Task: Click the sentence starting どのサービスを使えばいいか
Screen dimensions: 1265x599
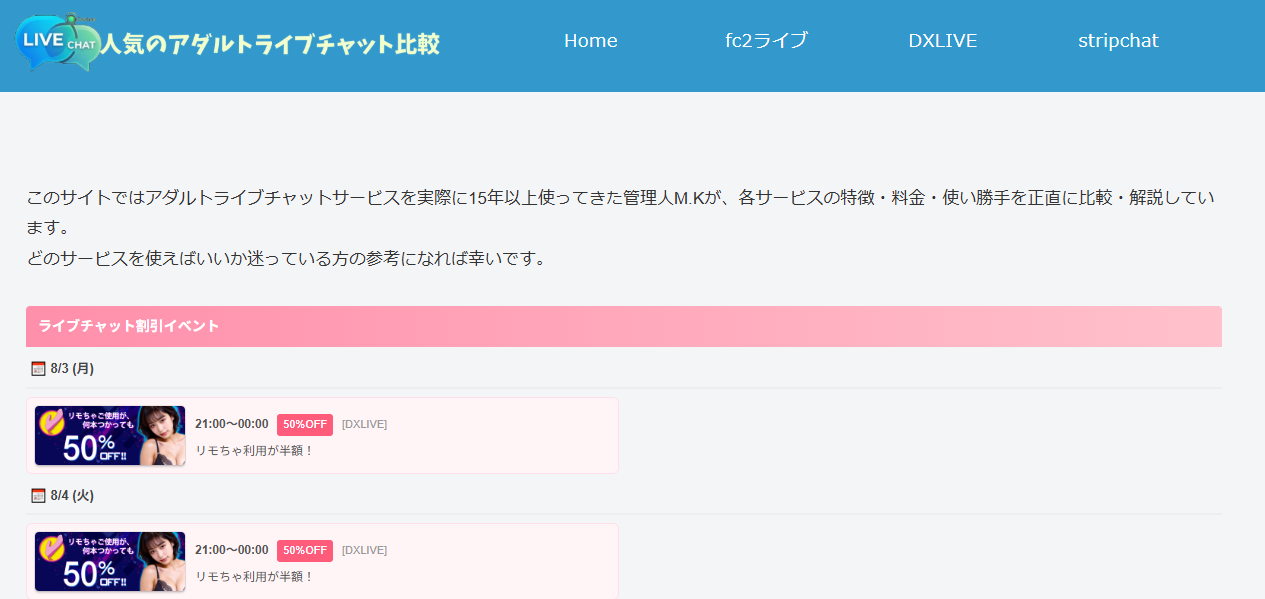Action: (287, 258)
